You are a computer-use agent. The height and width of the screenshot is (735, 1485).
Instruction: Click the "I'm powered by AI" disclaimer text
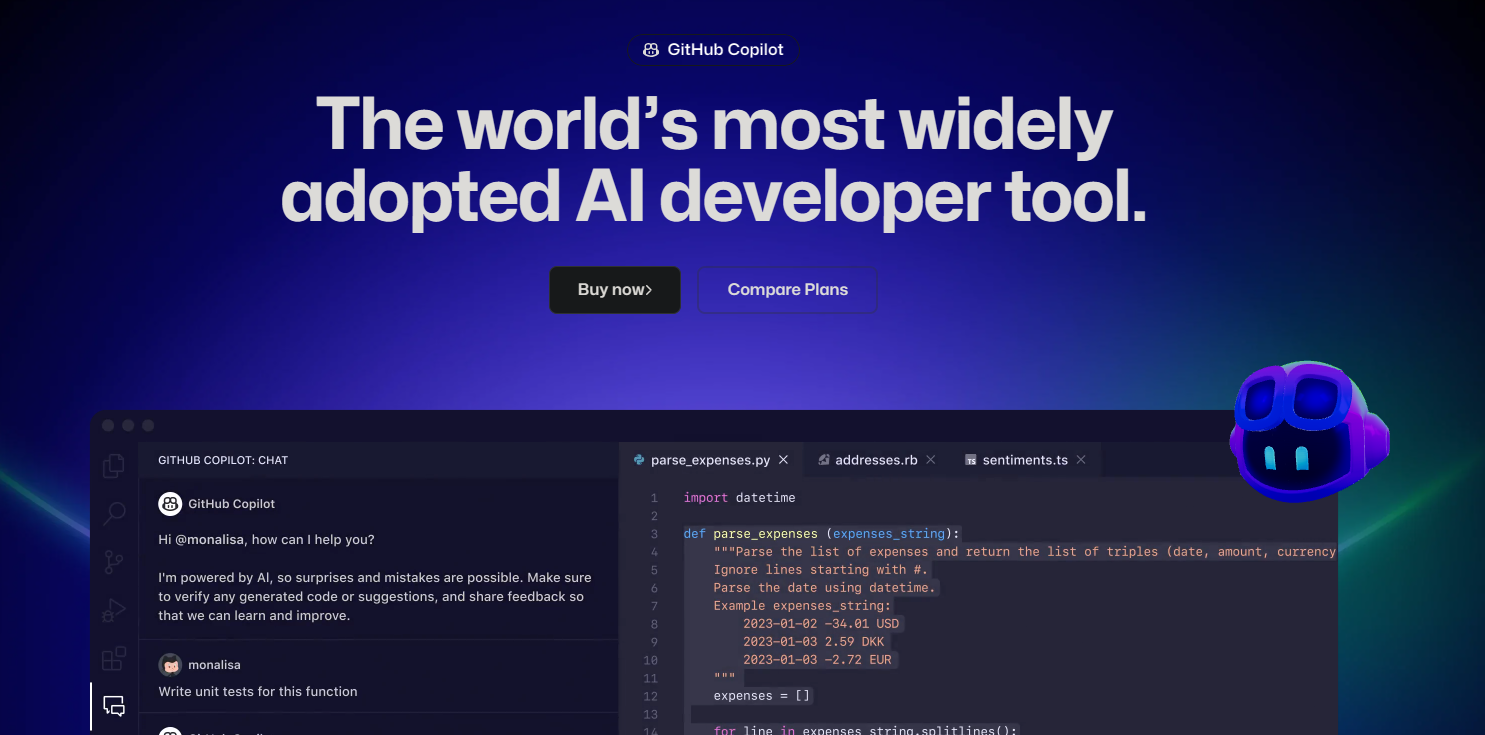click(375, 597)
